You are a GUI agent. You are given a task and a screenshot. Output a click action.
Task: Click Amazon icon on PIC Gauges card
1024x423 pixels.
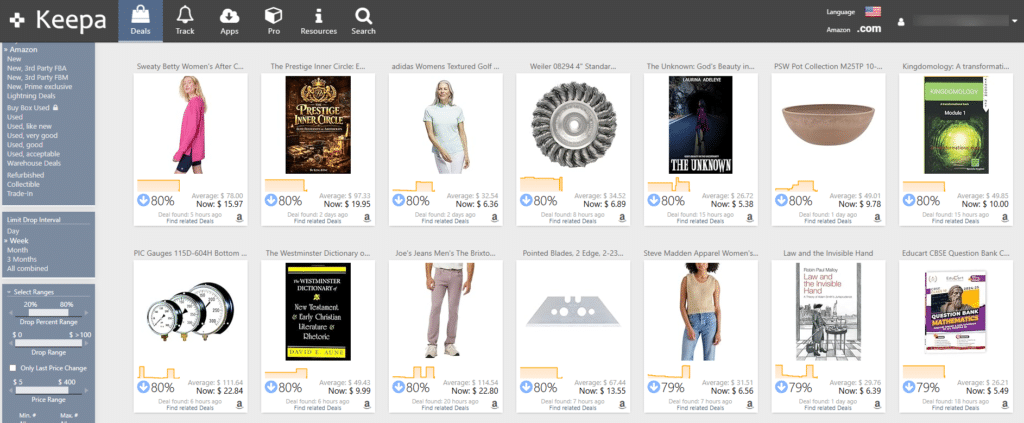[240, 404]
